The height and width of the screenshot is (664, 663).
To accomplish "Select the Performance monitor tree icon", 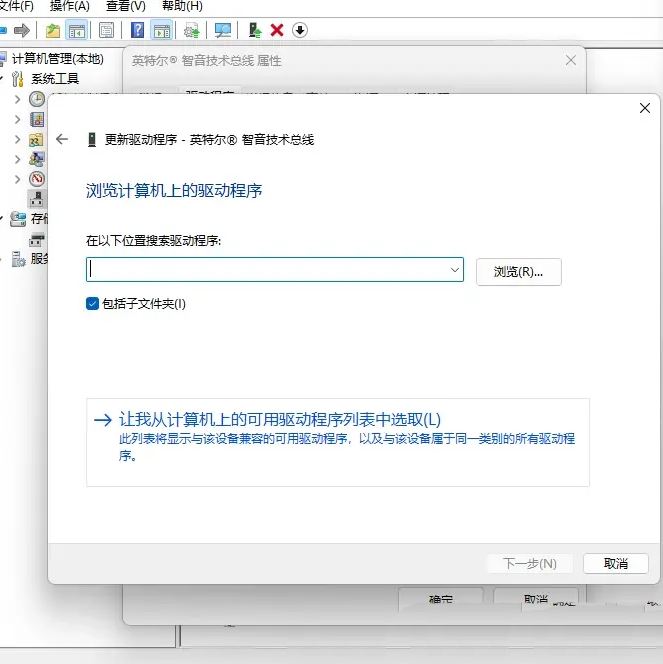I will click(x=37, y=179).
